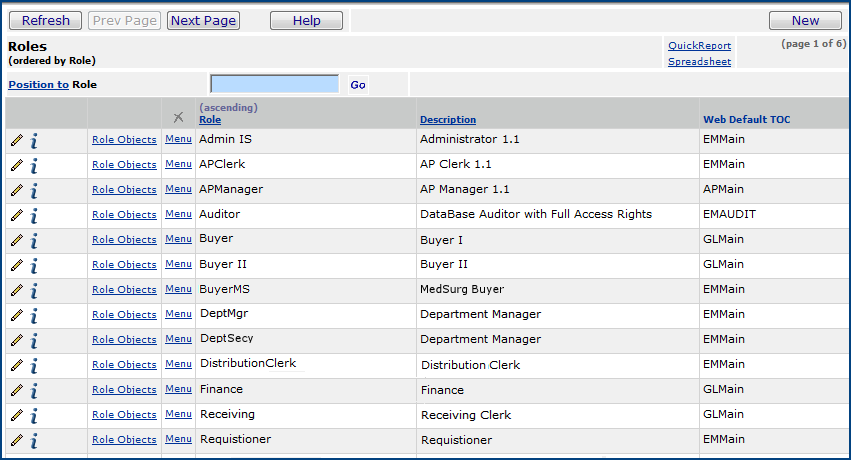Click the Go button beside position field
The width and height of the screenshot is (851, 460).
[x=358, y=85]
